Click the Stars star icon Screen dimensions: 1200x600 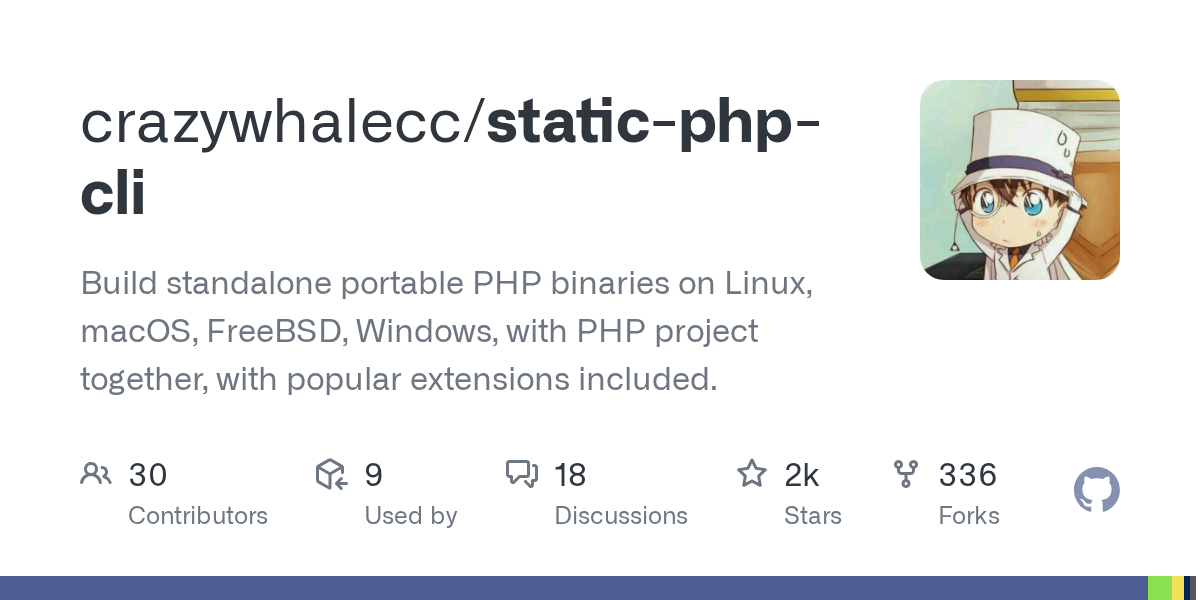[x=751, y=474]
